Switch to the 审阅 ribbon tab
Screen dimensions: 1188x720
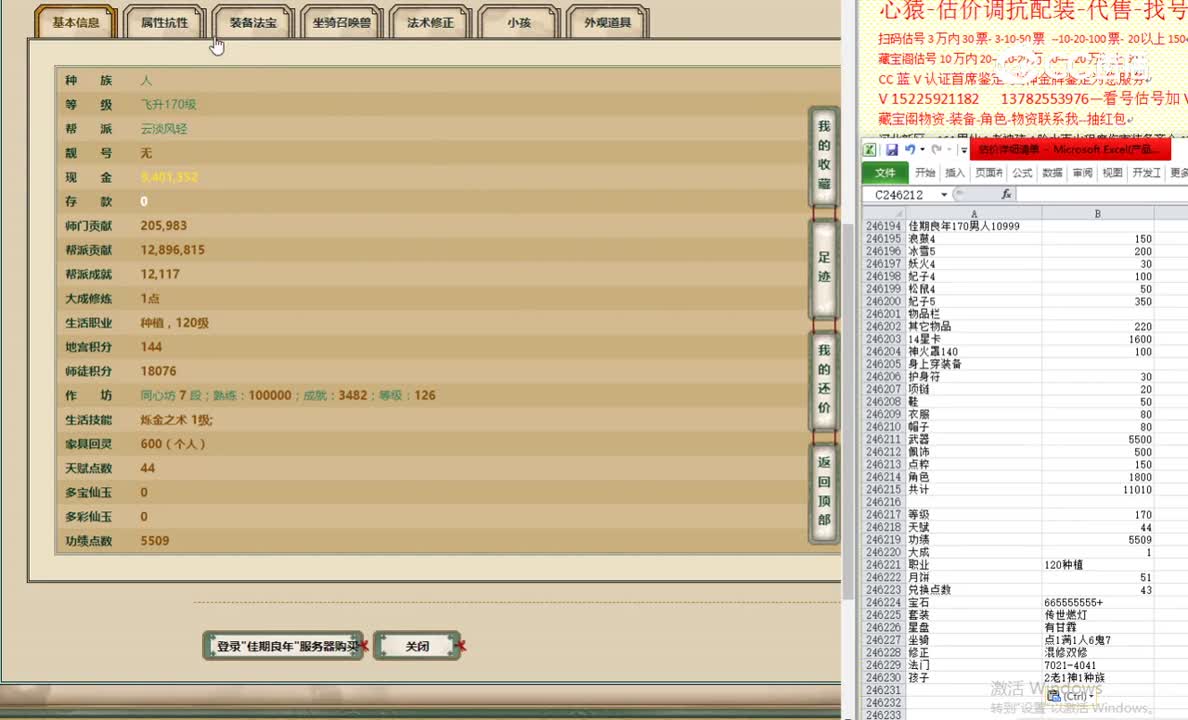pyautogui.click(x=1083, y=173)
